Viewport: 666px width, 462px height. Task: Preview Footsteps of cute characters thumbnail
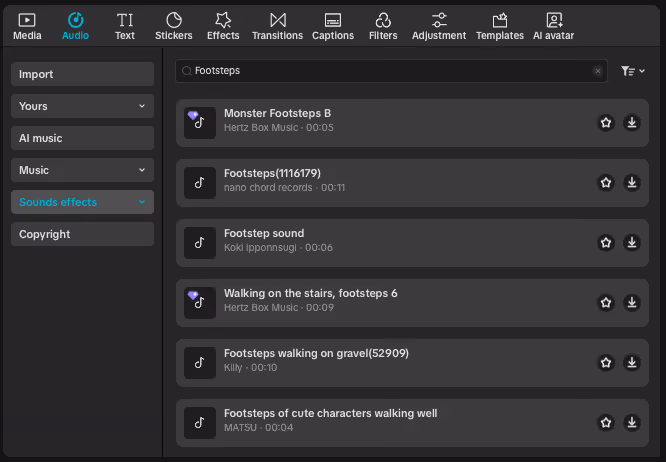point(200,423)
